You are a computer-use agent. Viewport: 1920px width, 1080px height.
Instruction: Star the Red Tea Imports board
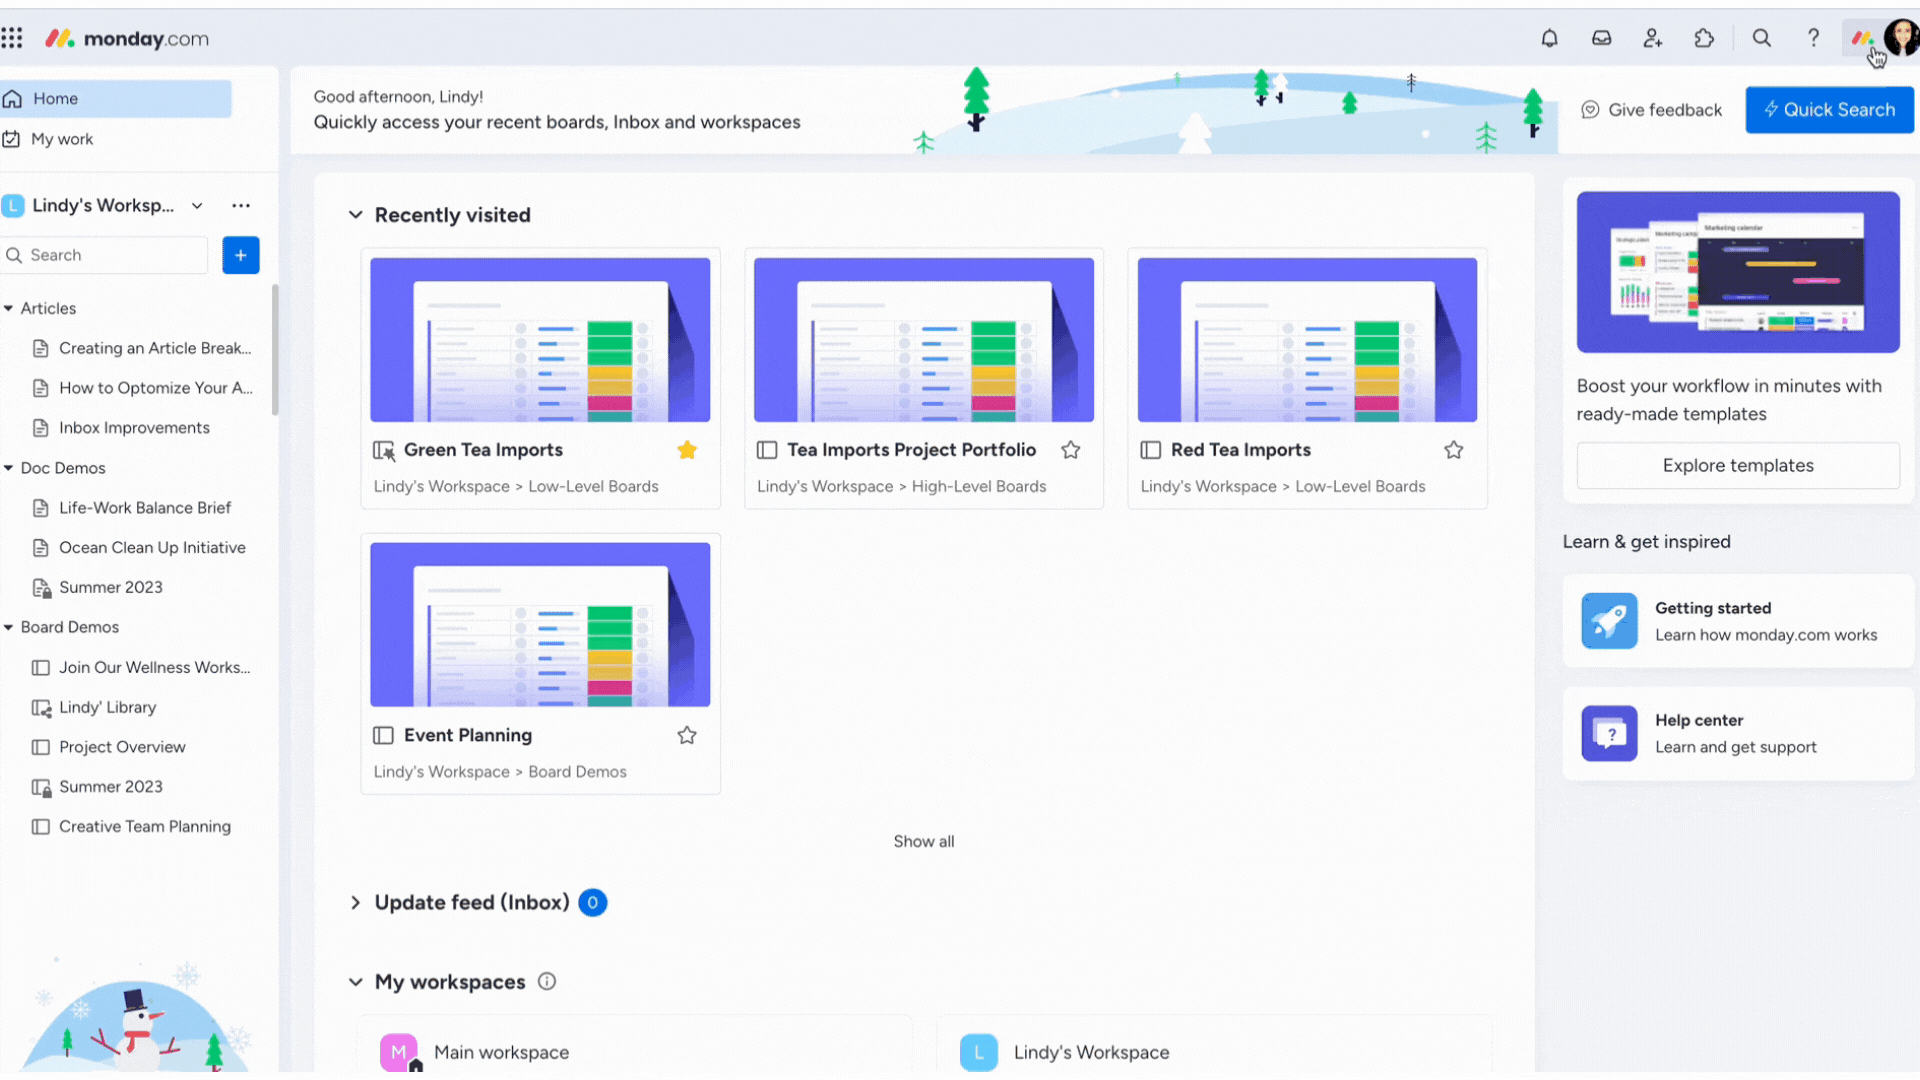point(1453,450)
